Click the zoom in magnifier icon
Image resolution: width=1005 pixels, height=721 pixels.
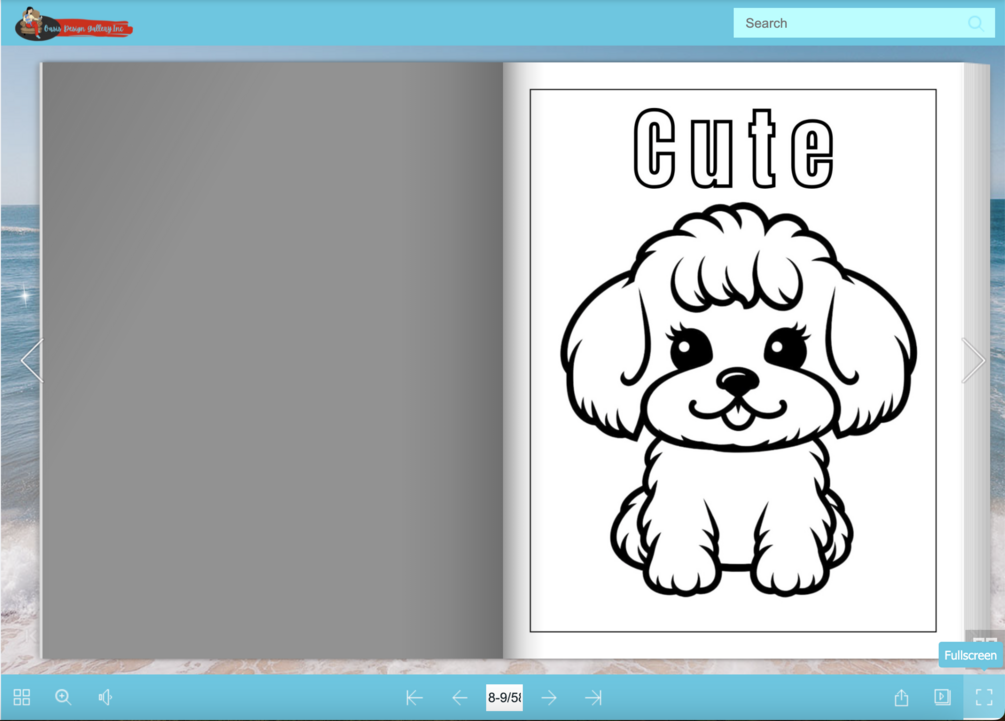coord(63,697)
